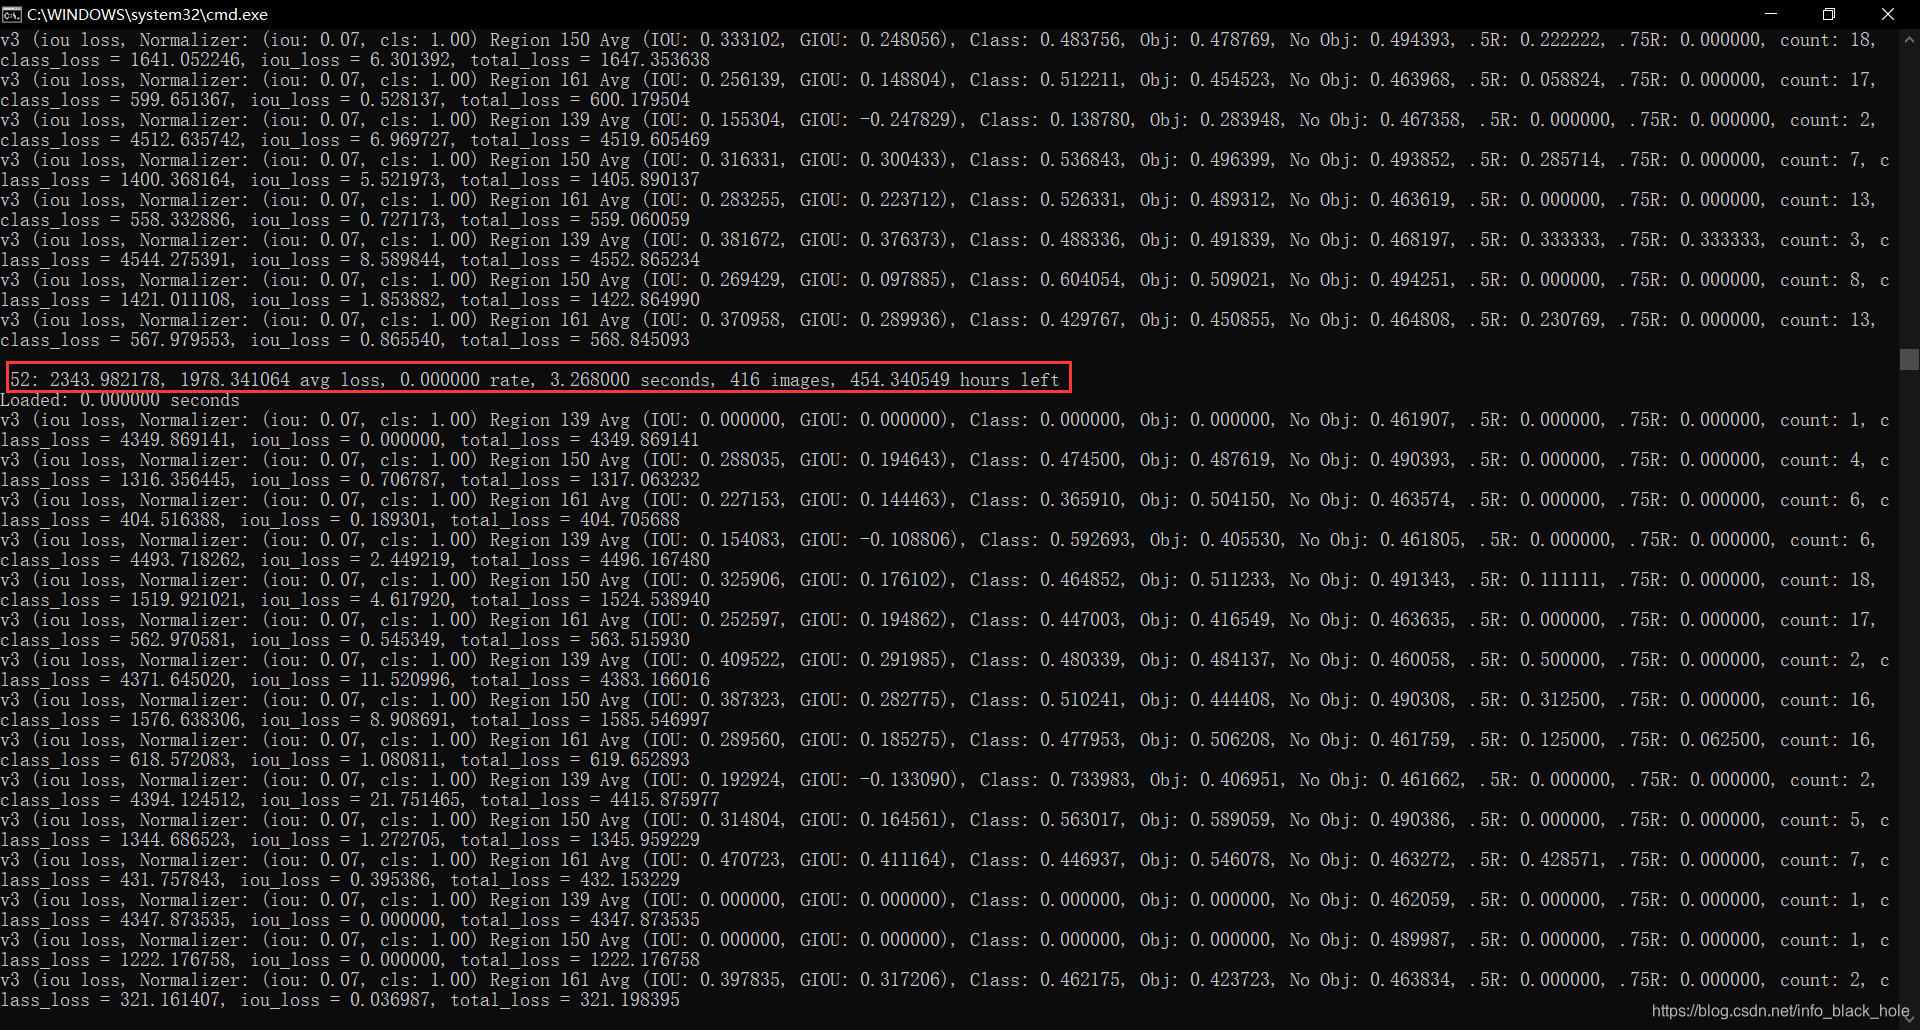Image resolution: width=1920 pixels, height=1030 pixels.
Task: Close the cmd.exe window
Action: point(1888,14)
